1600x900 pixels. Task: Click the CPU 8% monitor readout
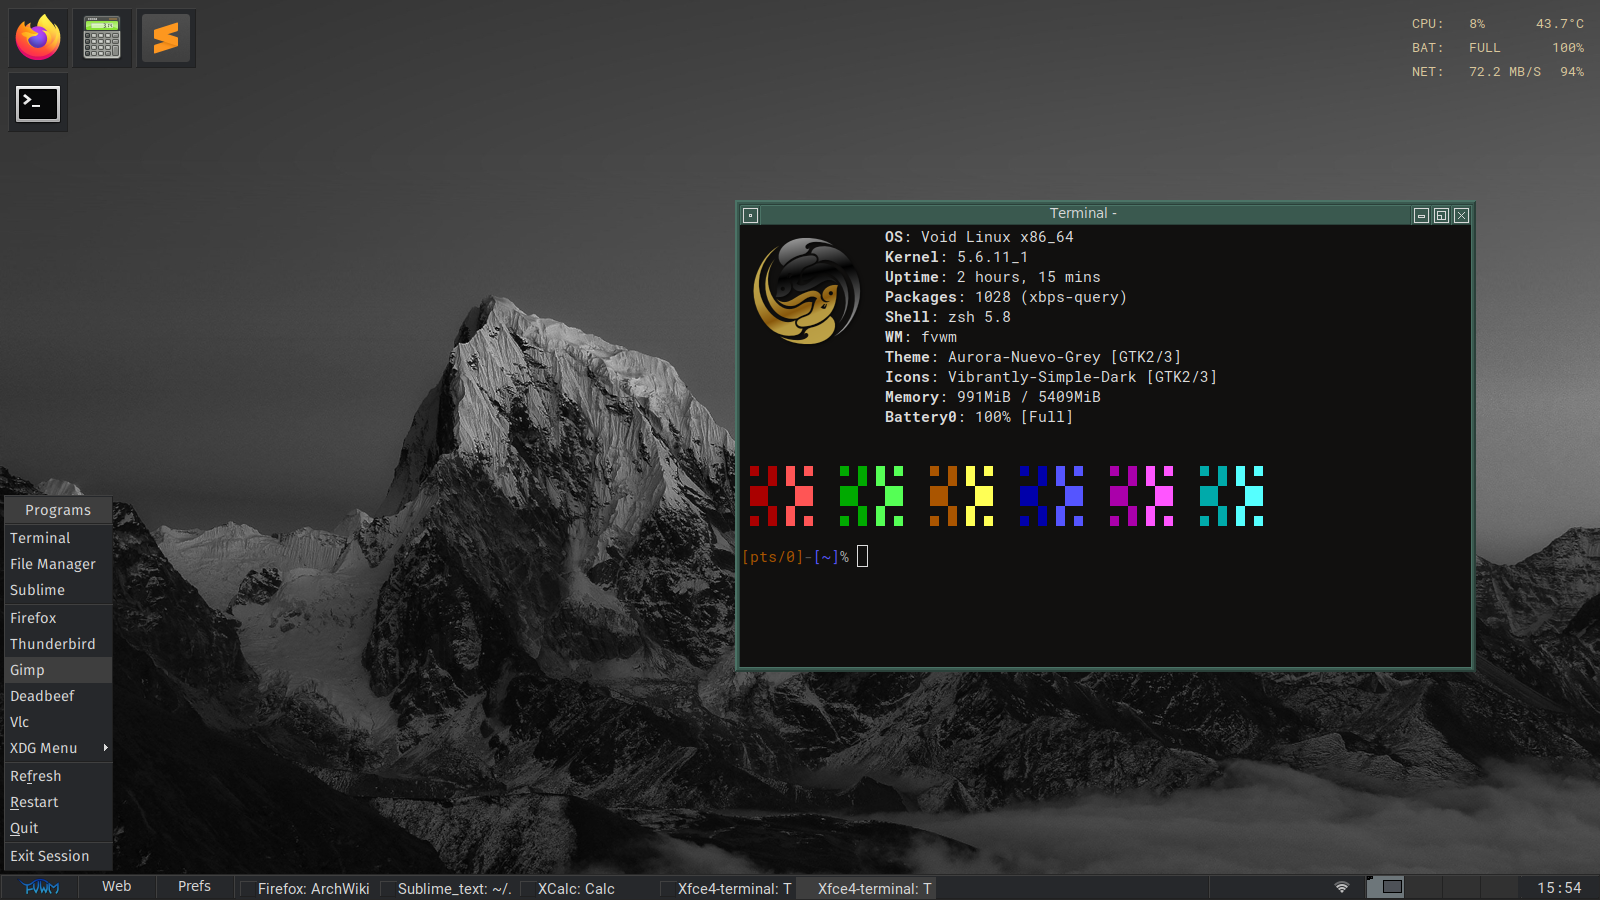tap(1498, 24)
